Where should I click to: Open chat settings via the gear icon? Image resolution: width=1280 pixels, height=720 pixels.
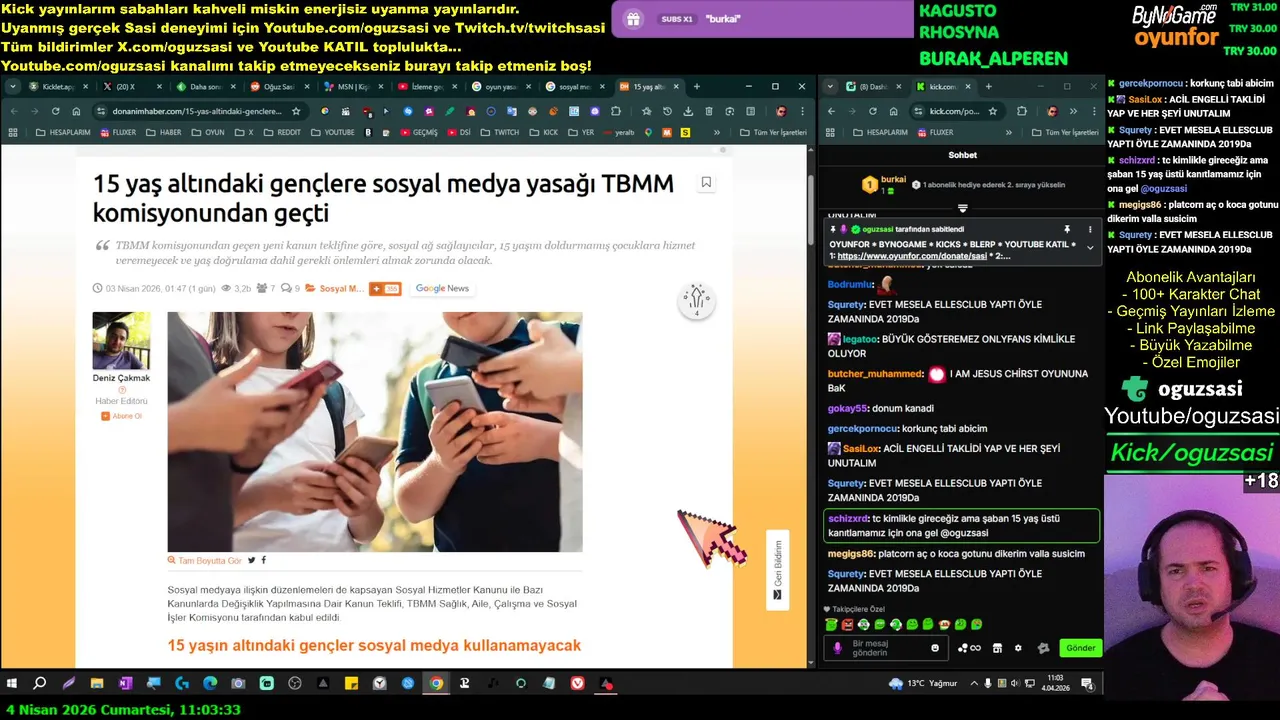tap(1018, 648)
